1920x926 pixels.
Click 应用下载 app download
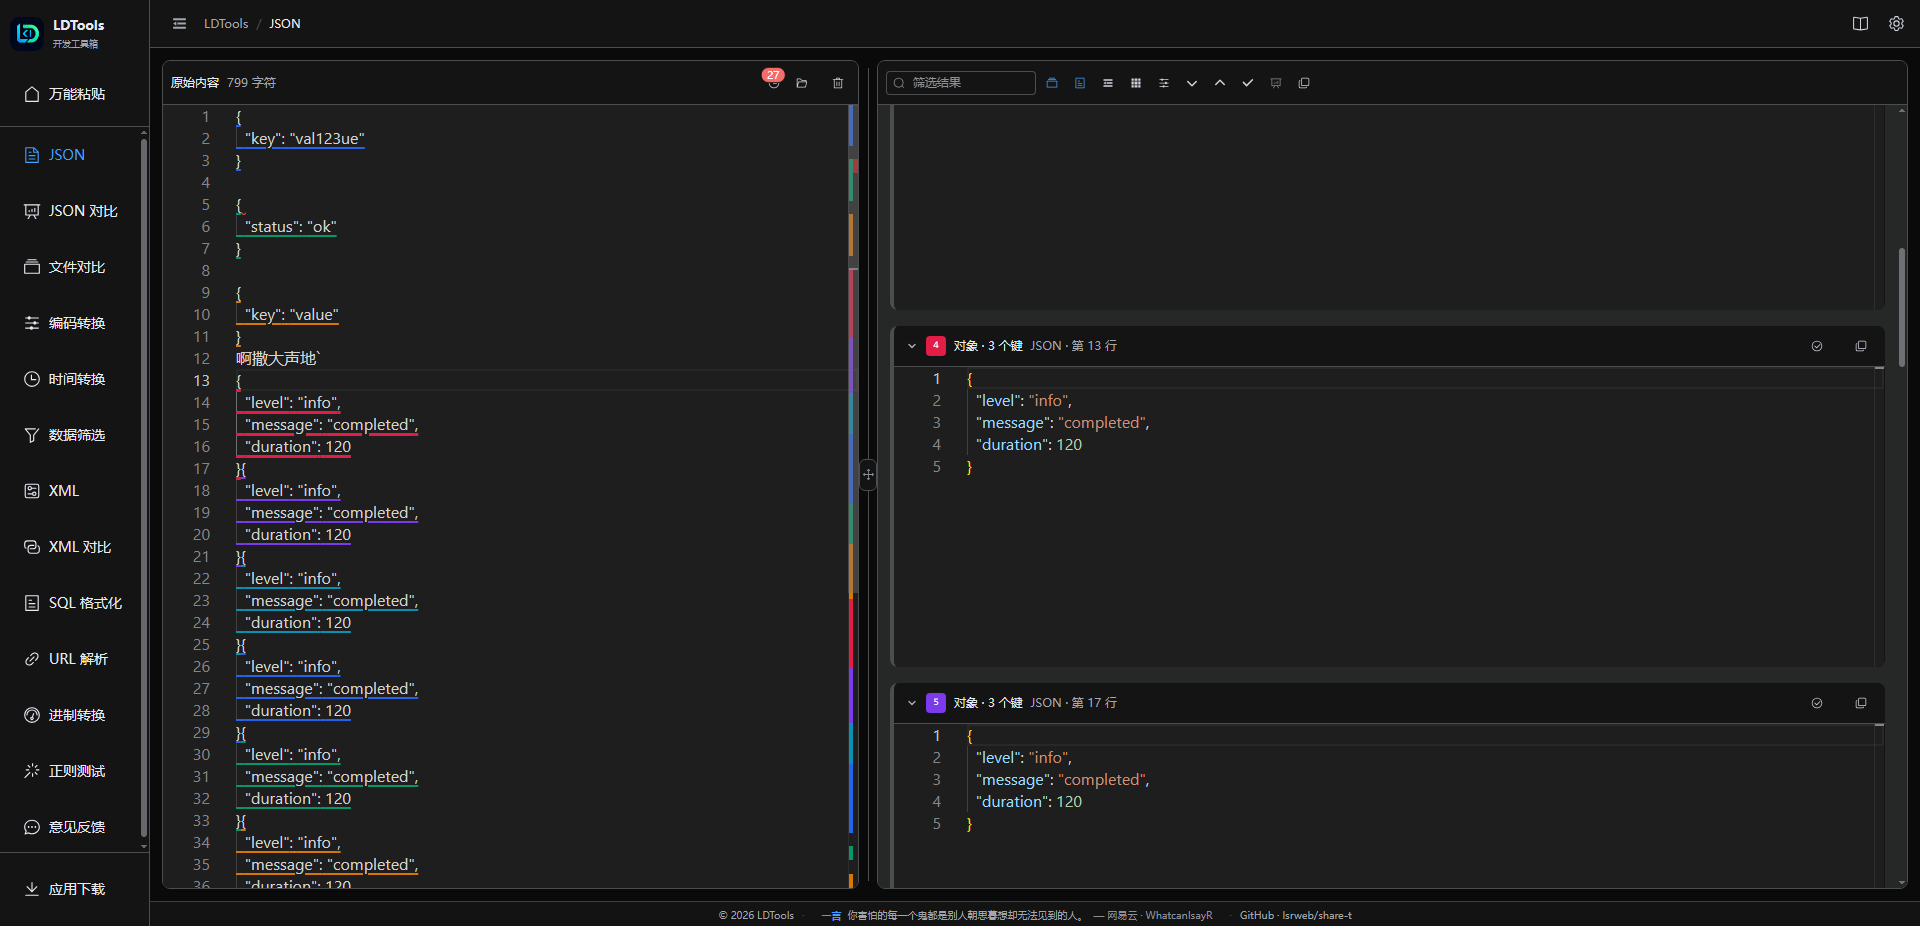tap(74, 889)
